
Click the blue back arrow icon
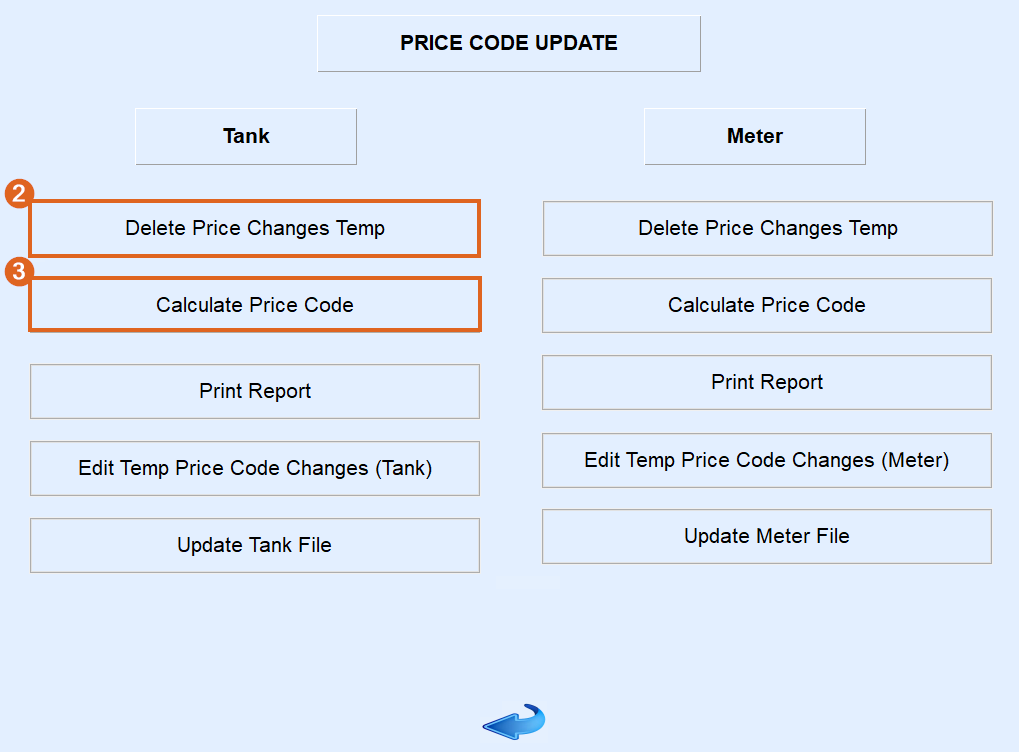coord(513,721)
